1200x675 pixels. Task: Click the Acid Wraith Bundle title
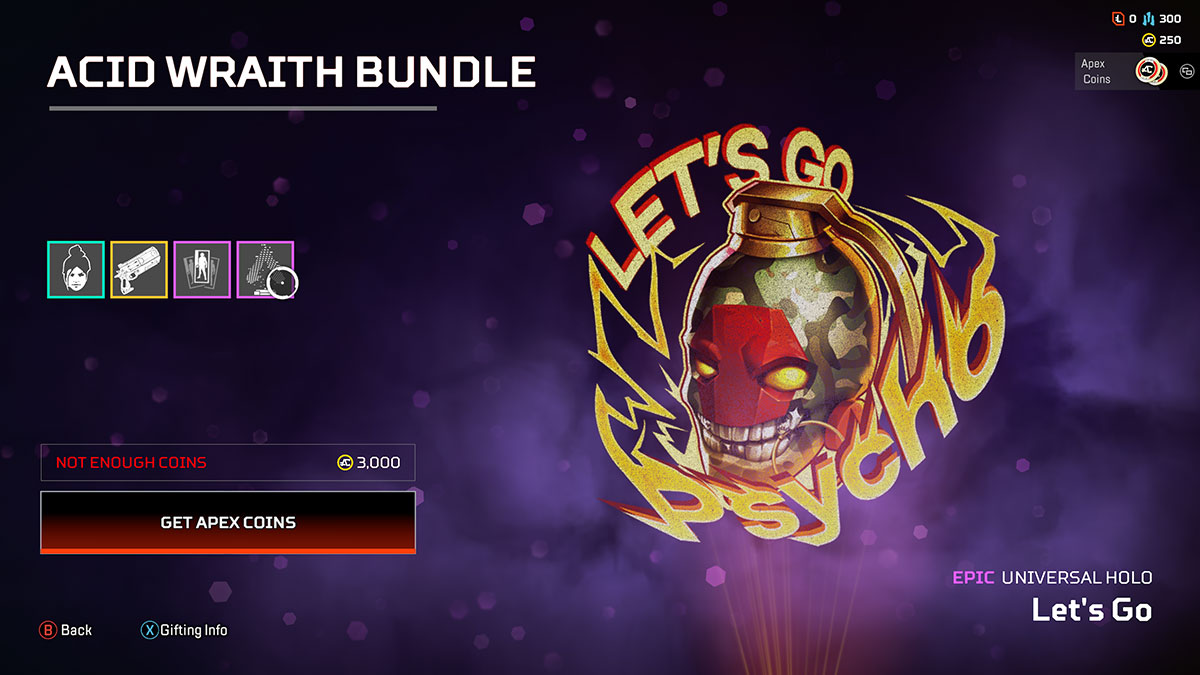tap(291, 72)
